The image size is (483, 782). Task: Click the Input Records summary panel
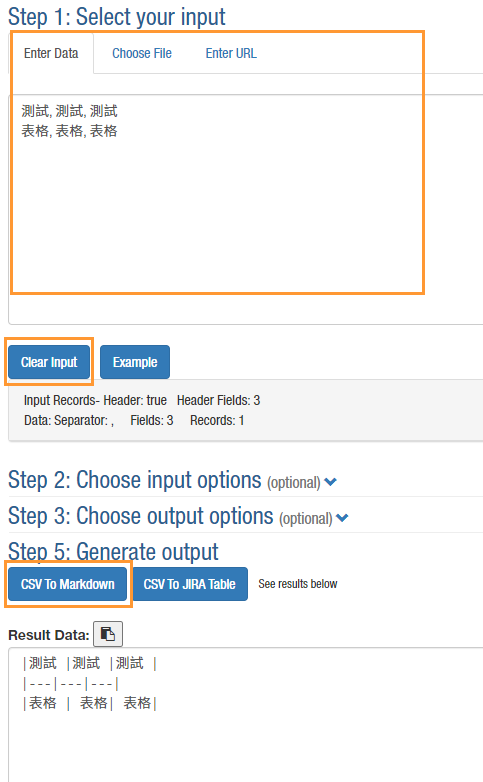pyautogui.click(x=245, y=410)
